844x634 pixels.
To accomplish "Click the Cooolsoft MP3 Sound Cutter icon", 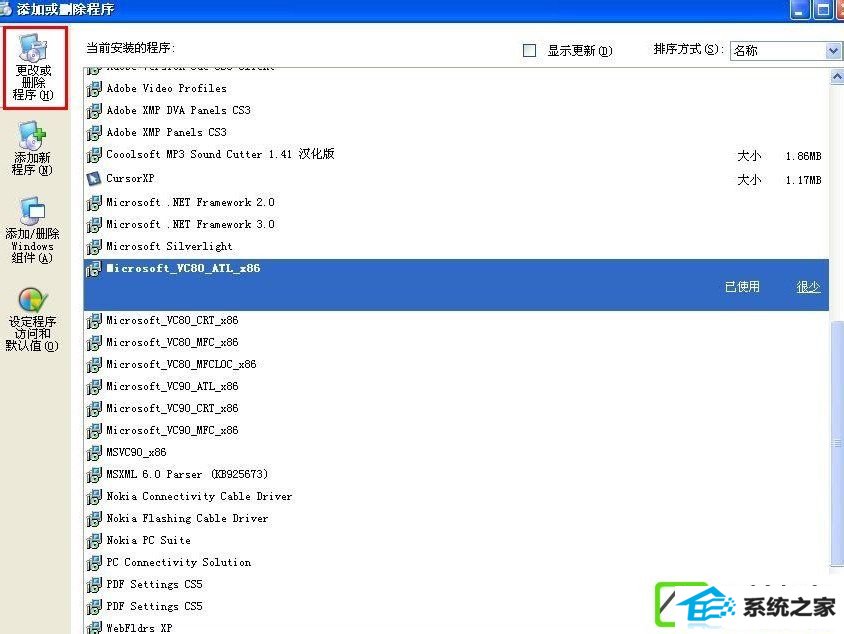I will pos(94,154).
